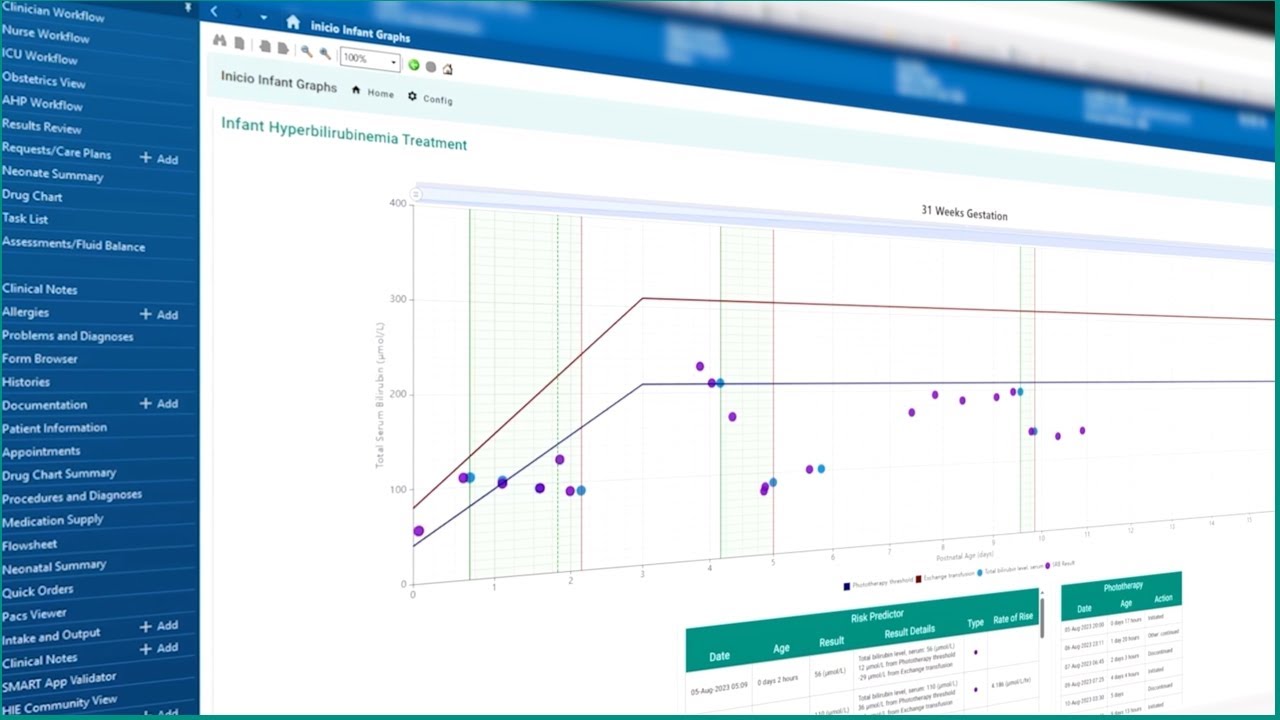Open Nurse Workflow from sidebar
Screen dimensions: 1280x720
pos(46,35)
